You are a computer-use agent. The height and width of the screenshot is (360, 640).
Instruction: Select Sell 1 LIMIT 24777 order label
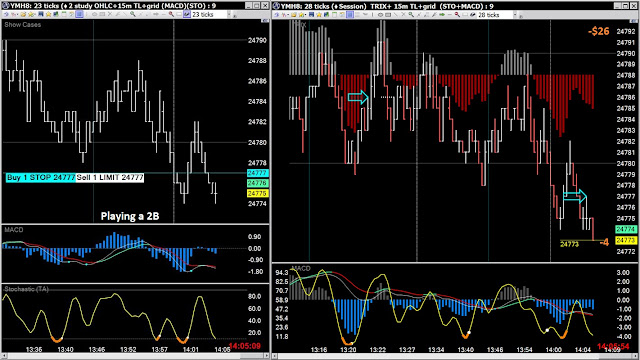tap(110, 178)
